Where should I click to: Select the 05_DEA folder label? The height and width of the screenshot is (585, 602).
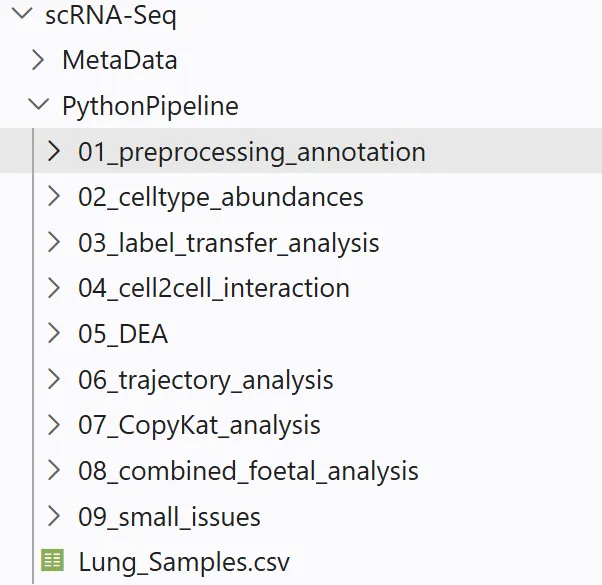(123, 334)
